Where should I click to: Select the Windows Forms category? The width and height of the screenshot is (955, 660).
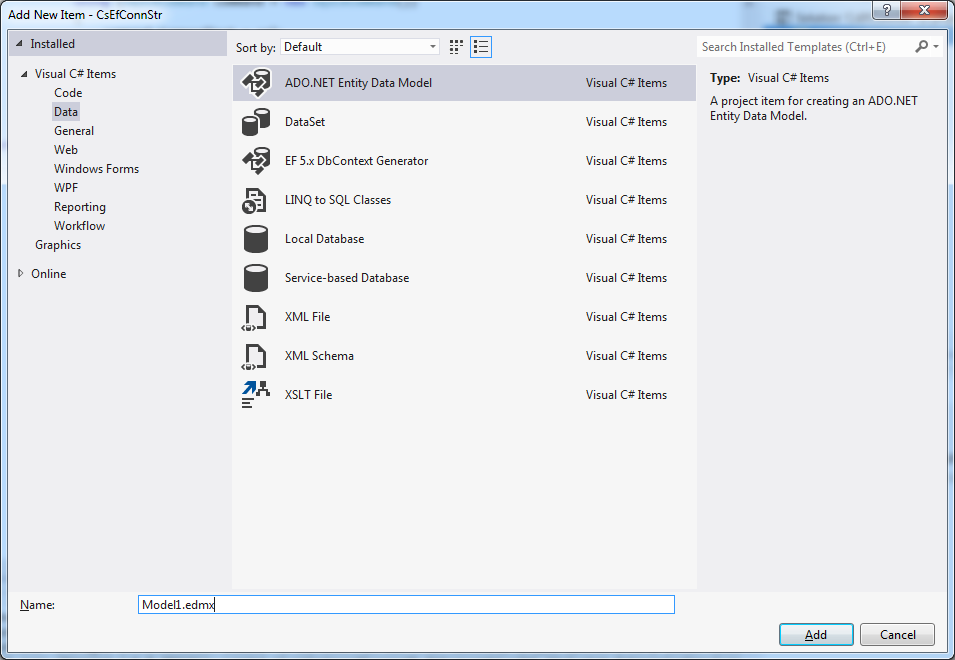[x=96, y=169]
